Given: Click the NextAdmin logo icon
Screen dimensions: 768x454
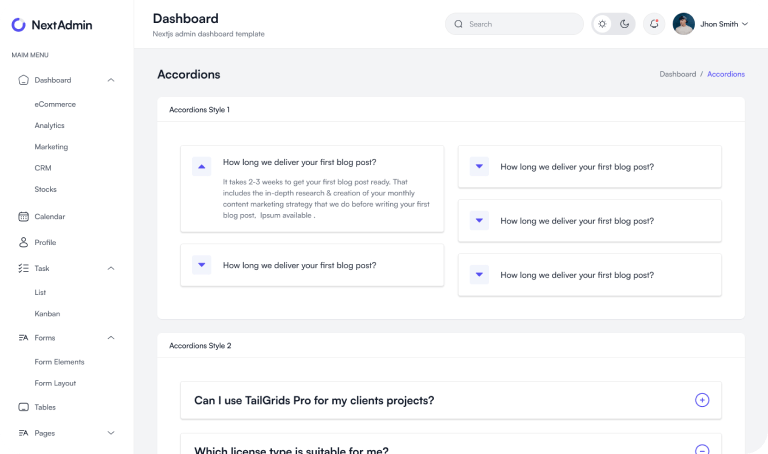Looking at the screenshot, I should [x=19, y=24].
